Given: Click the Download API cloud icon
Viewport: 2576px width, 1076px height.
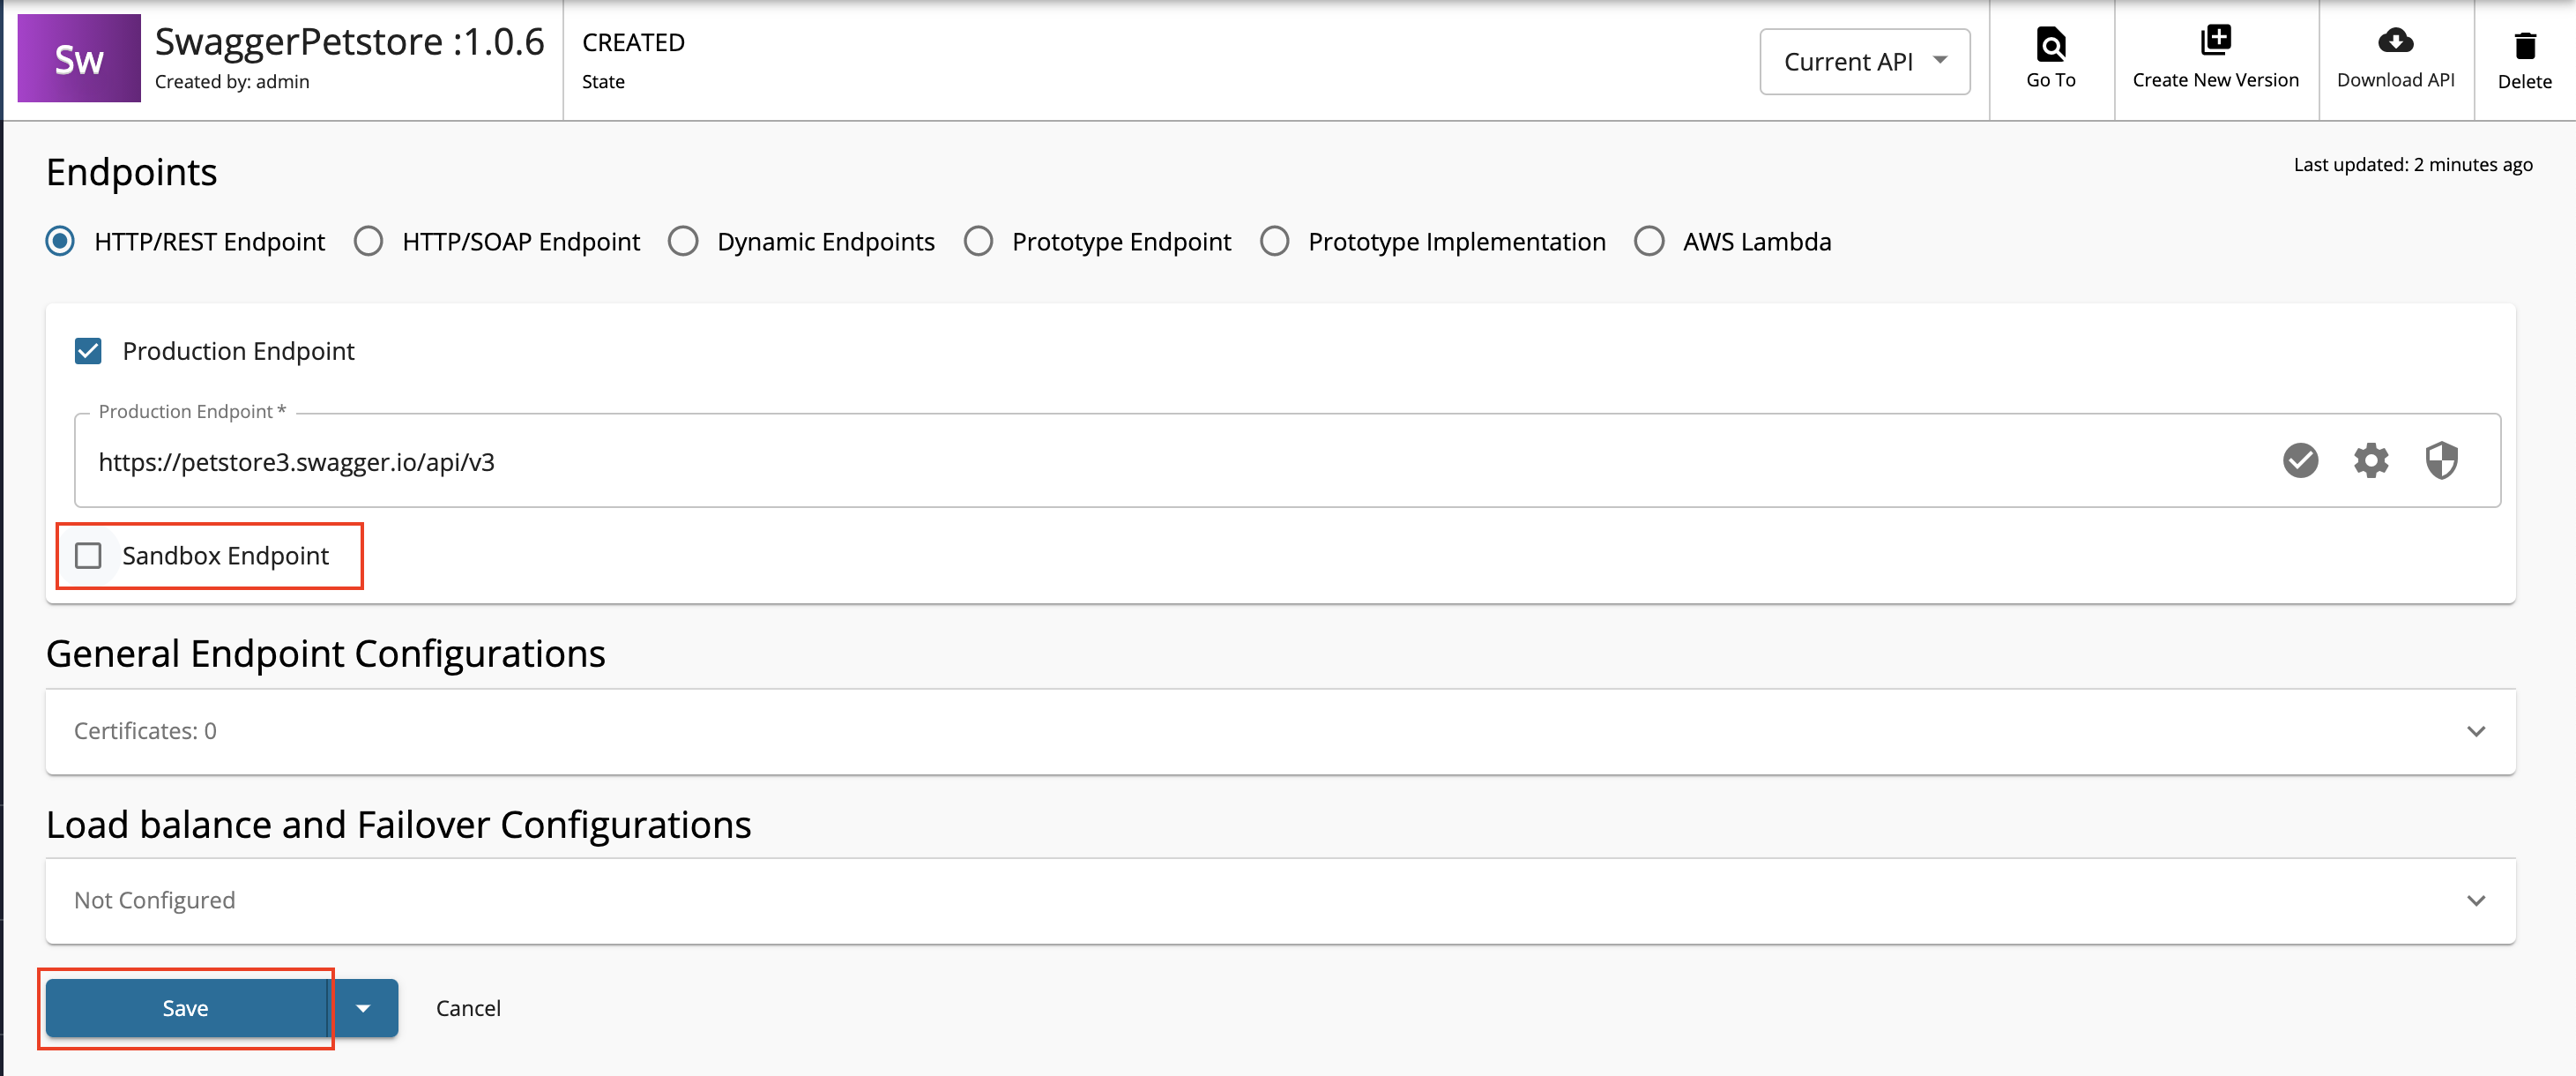Looking at the screenshot, I should (x=2395, y=41).
